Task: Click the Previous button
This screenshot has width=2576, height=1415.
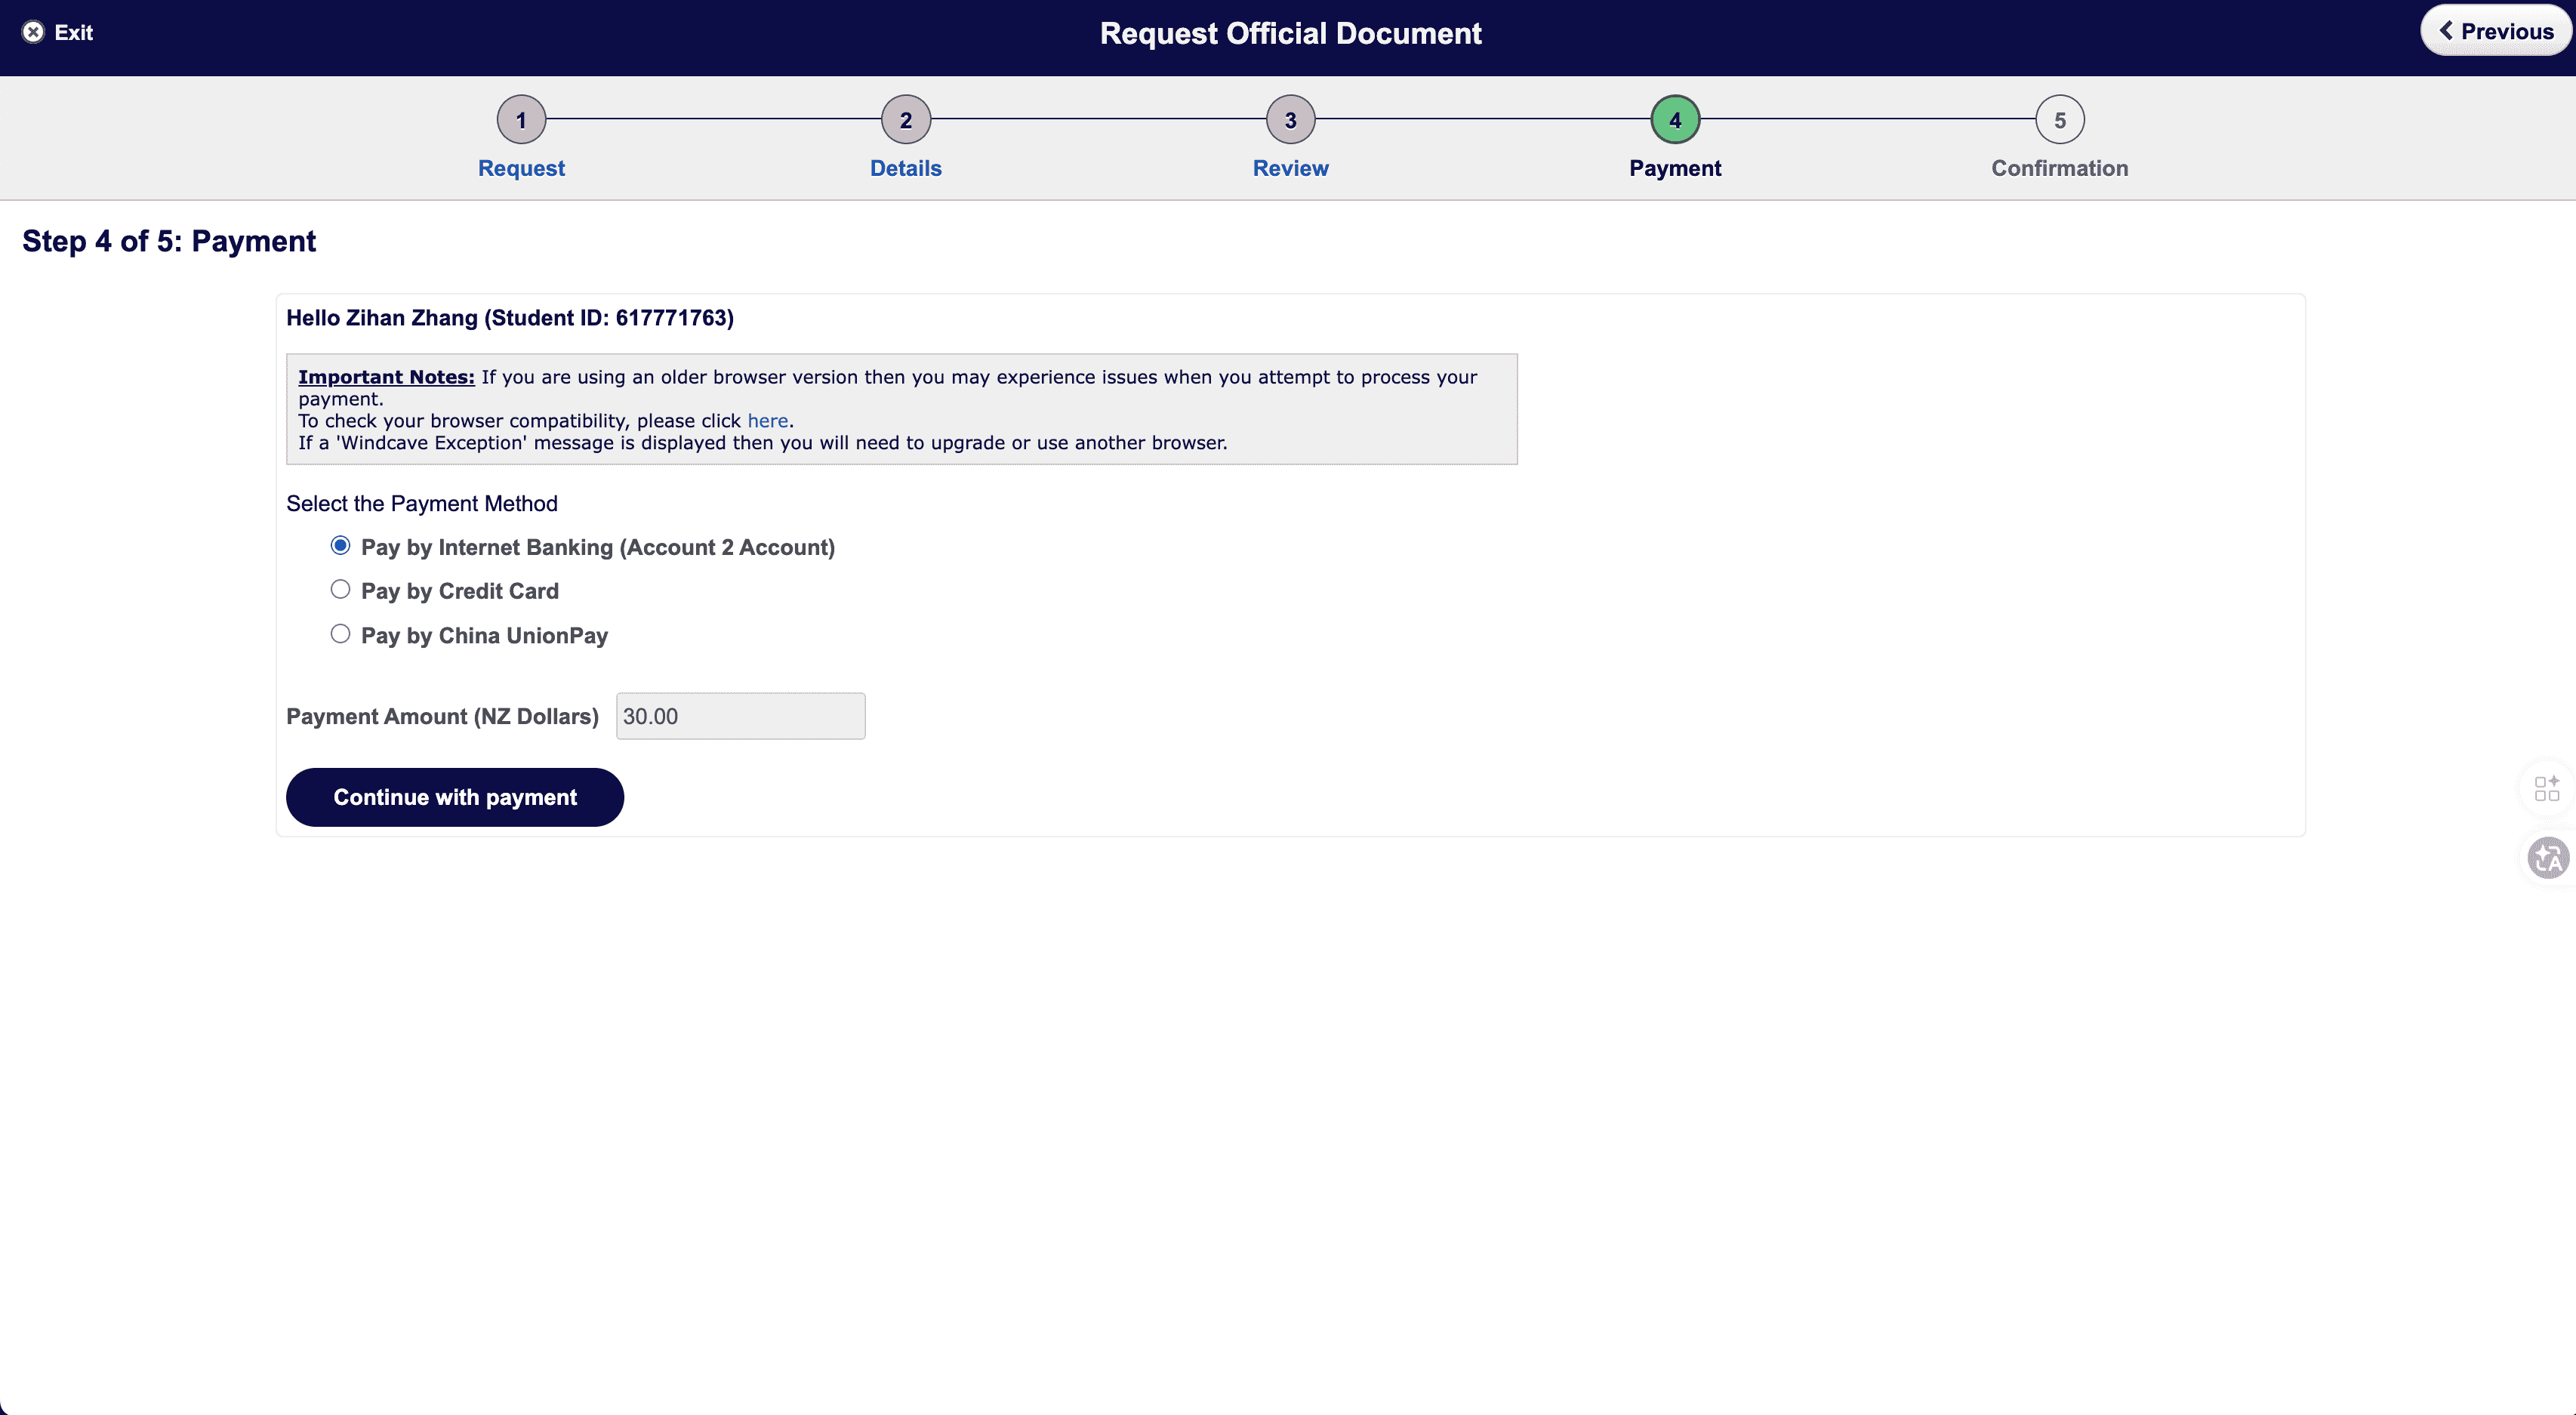Action: (x=2494, y=30)
